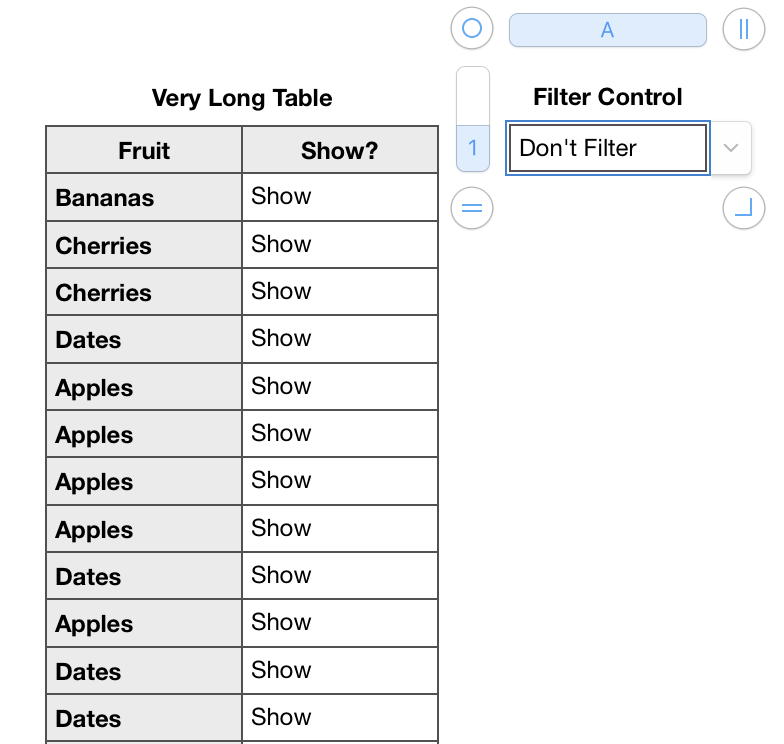Viewport: 784px width, 744px height.
Task: Select the first Dates cell
Action: pyautogui.click(x=144, y=339)
